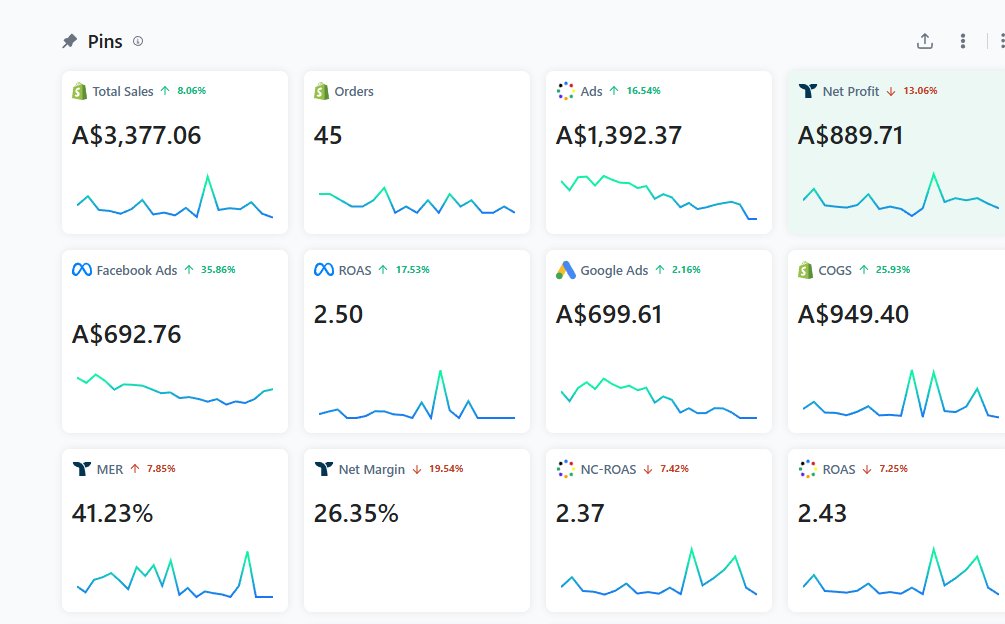Click the Net Profit sparkline chart

click(x=901, y=195)
